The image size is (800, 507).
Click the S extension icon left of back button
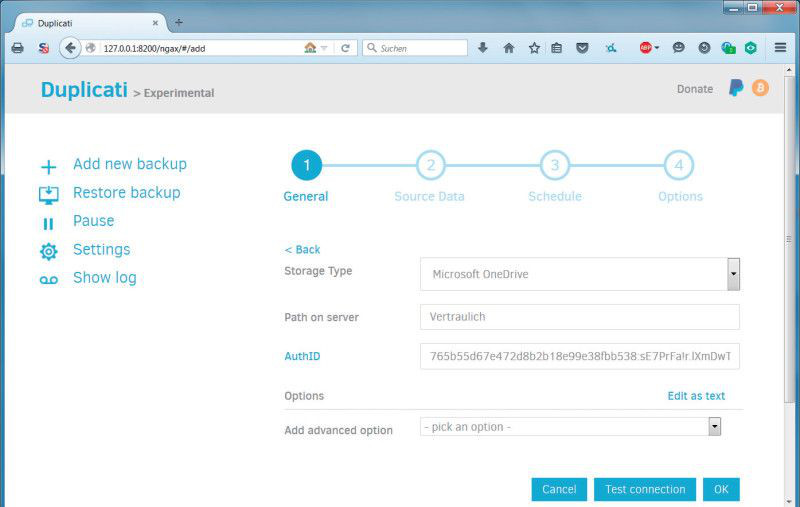[x=44, y=48]
